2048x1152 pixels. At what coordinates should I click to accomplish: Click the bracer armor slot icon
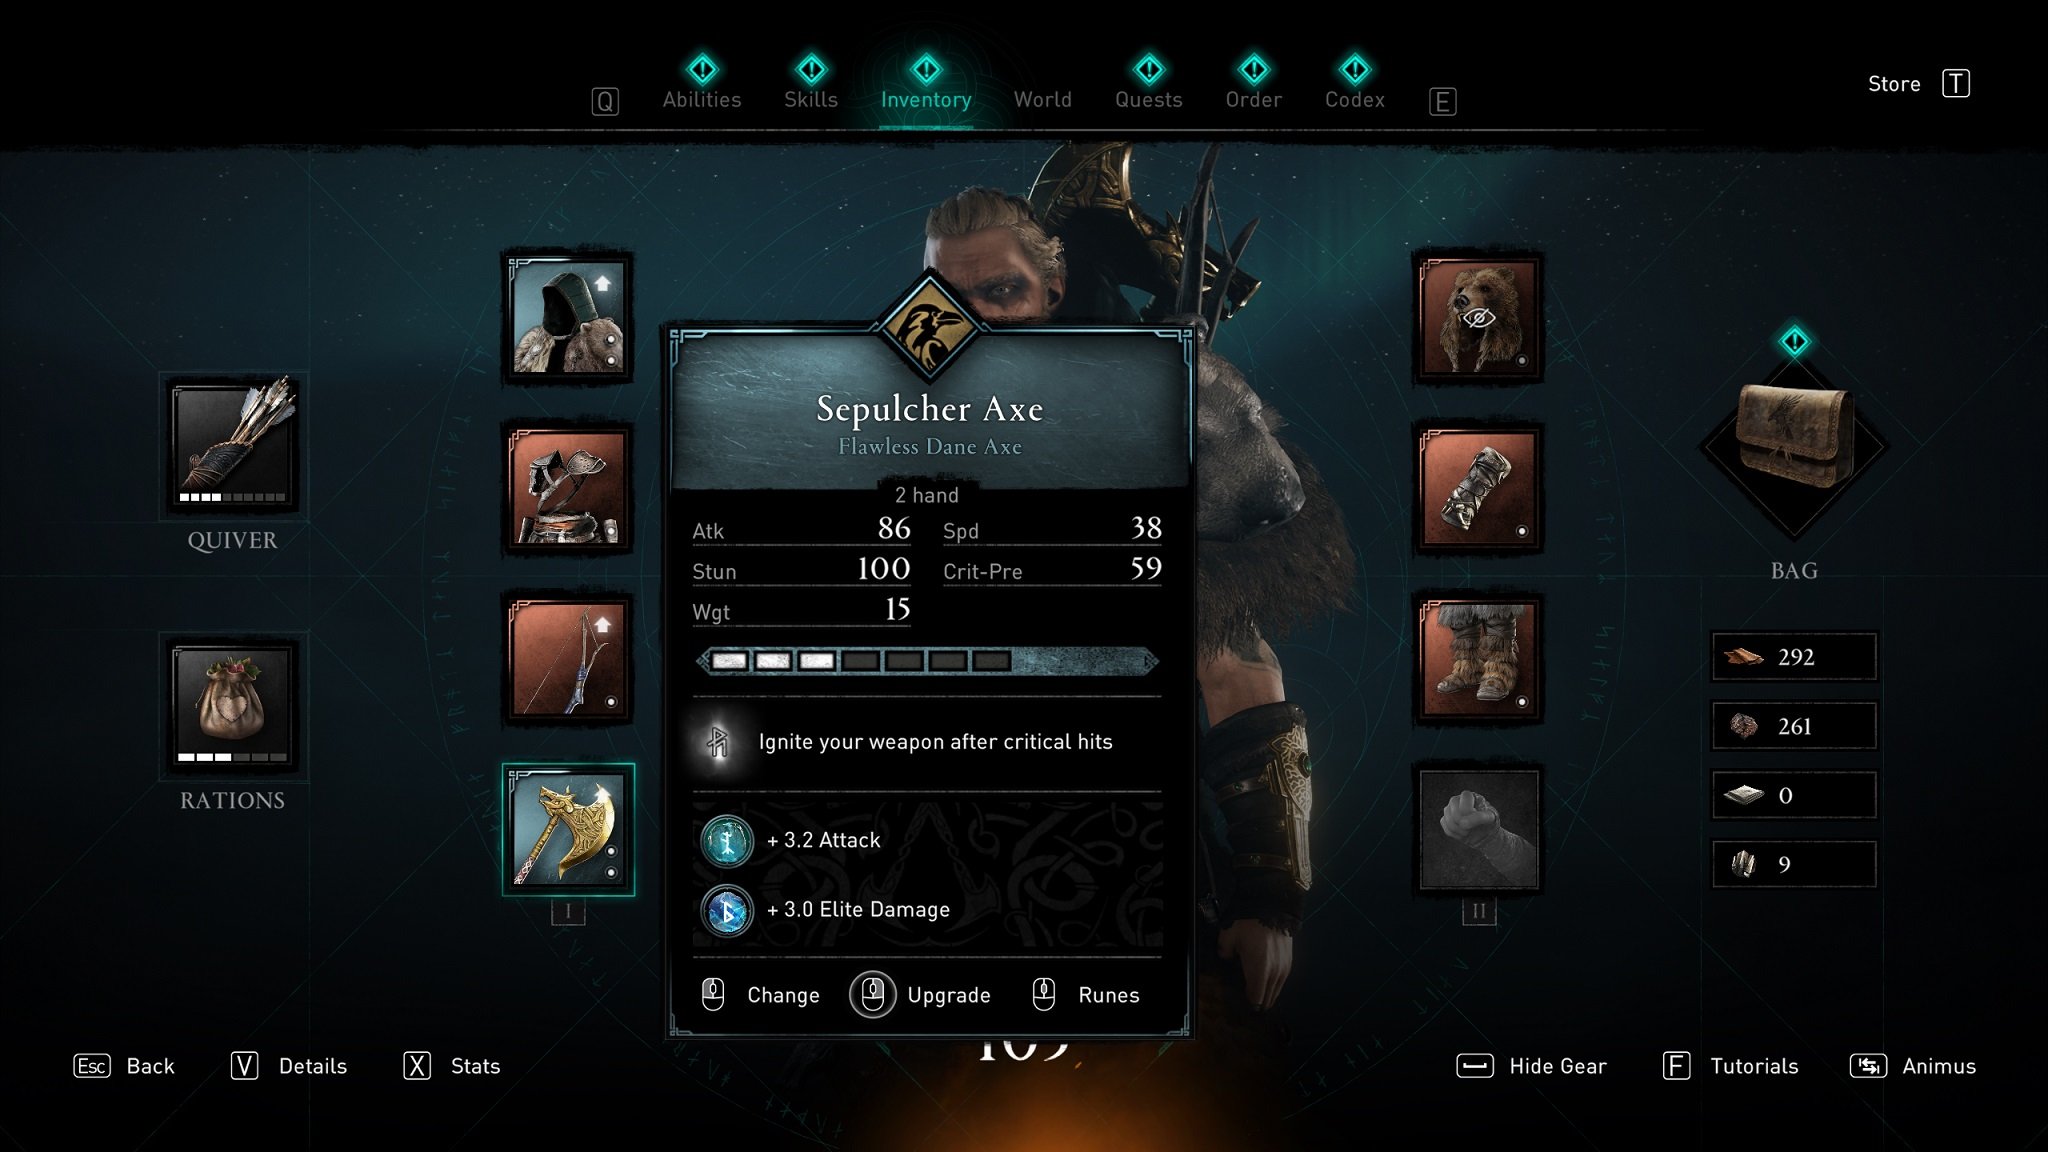click(x=1478, y=484)
